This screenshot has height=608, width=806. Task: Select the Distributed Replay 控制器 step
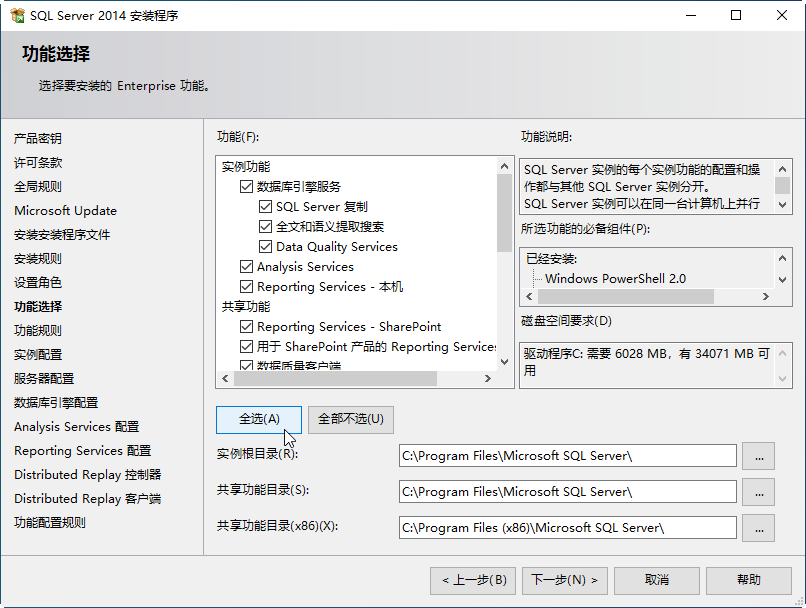88,474
